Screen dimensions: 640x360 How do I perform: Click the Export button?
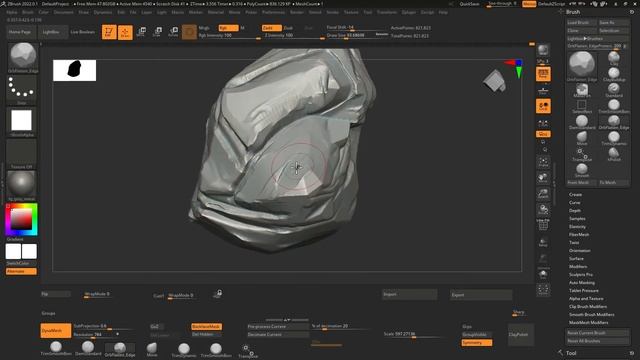coord(481,295)
